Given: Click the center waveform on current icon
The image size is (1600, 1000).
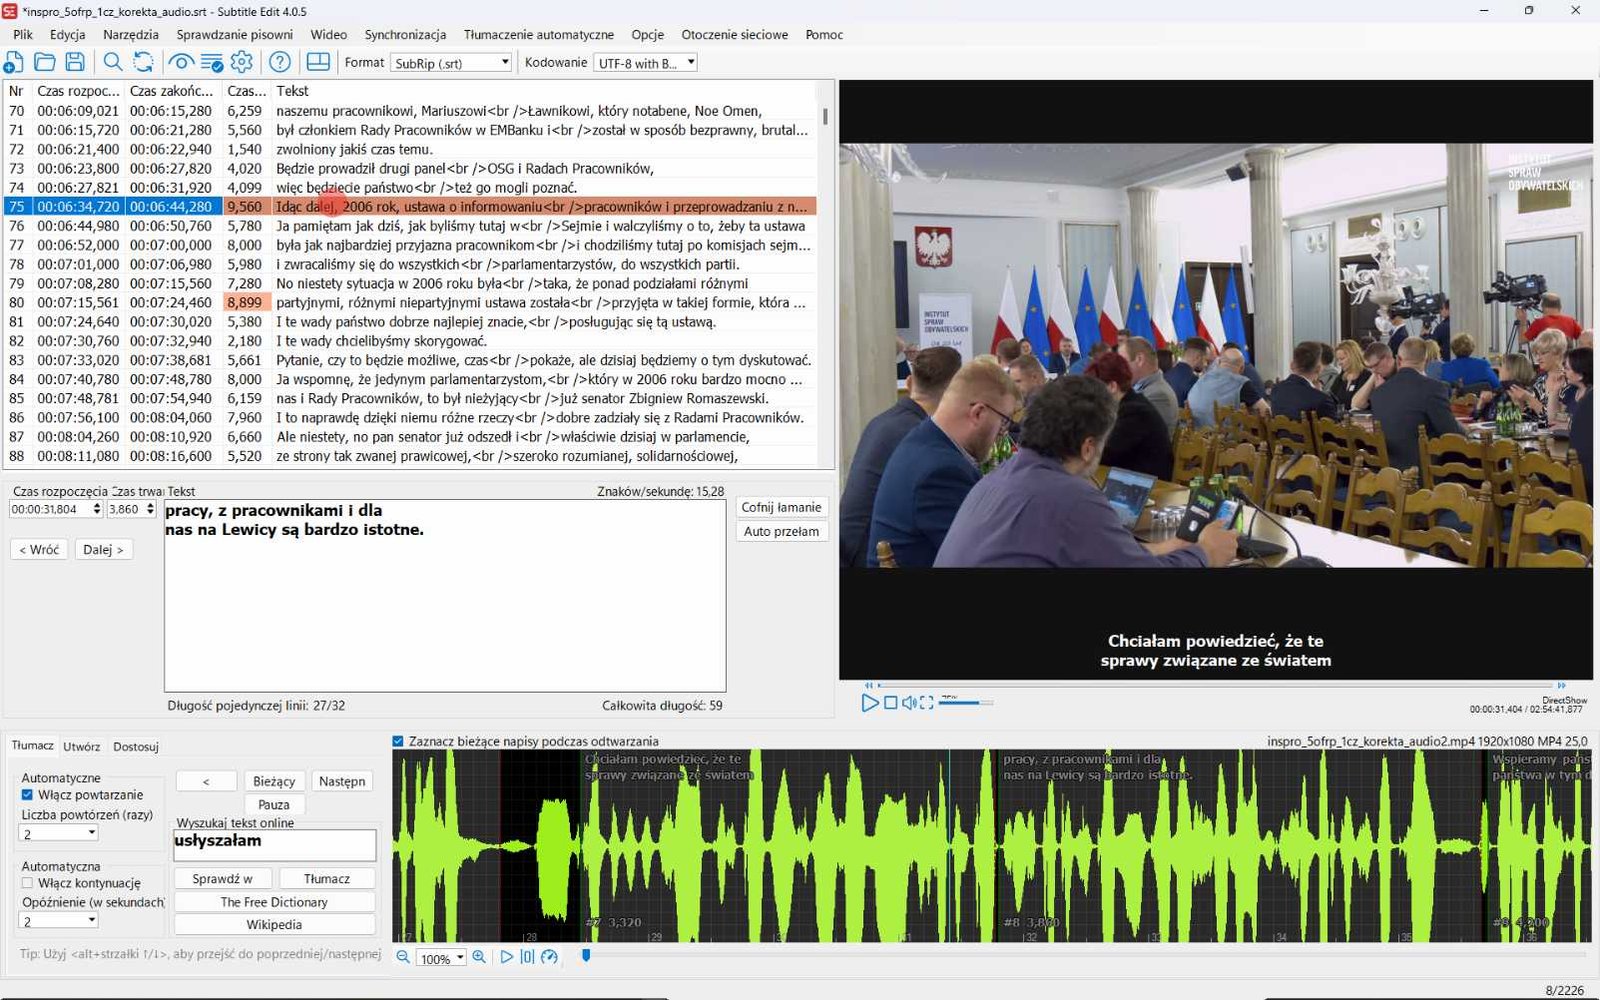Looking at the screenshot, I should point(527,957).
